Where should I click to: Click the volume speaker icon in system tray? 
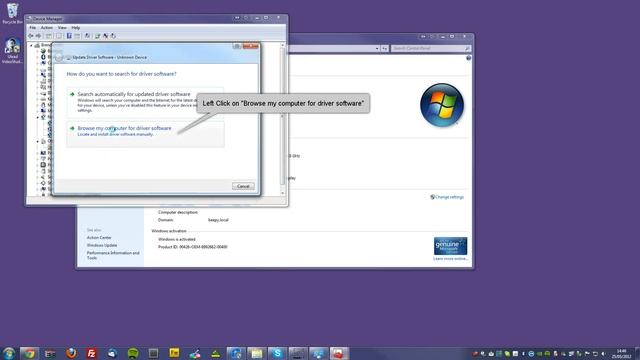pyautogui.click(x=603, y=353)
